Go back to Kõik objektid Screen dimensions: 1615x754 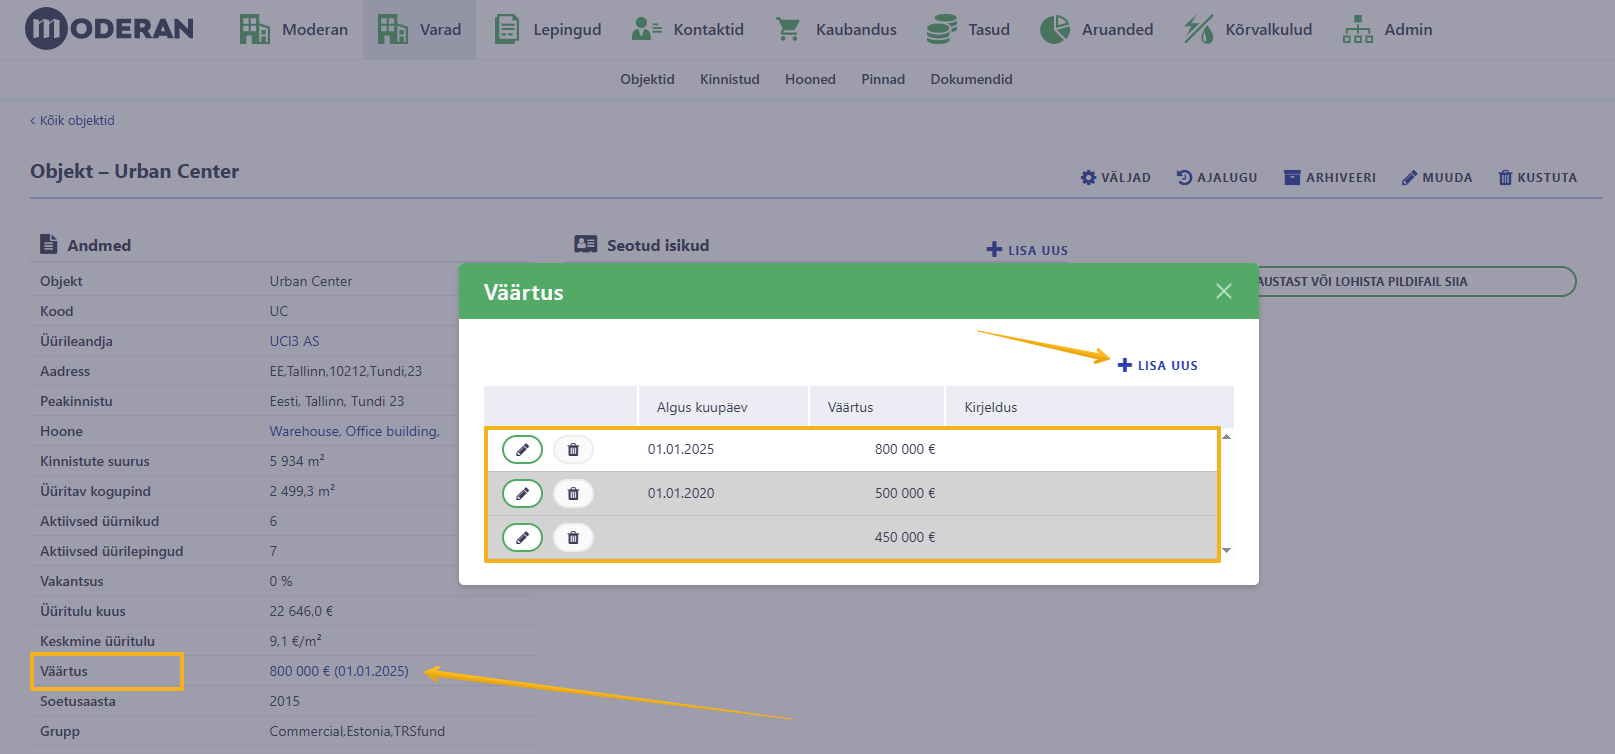72,120
